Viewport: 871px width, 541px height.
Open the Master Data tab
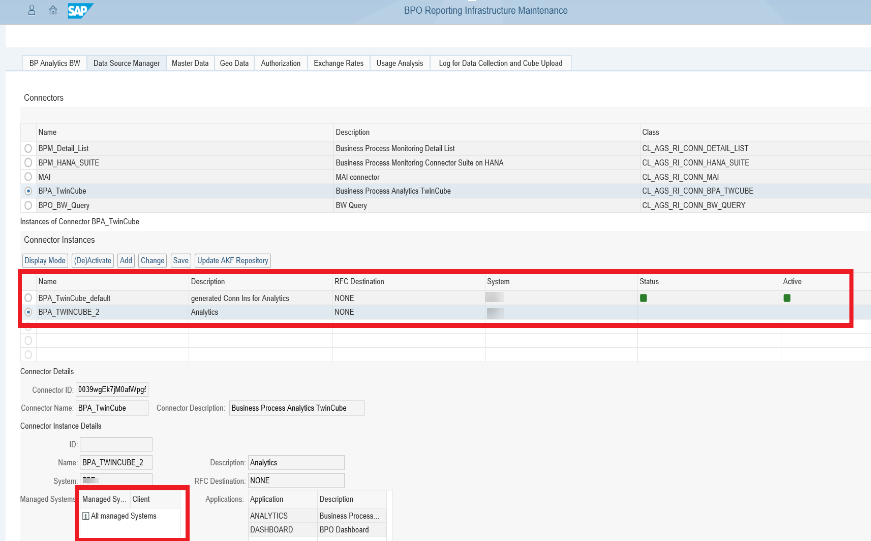point(190,63)
